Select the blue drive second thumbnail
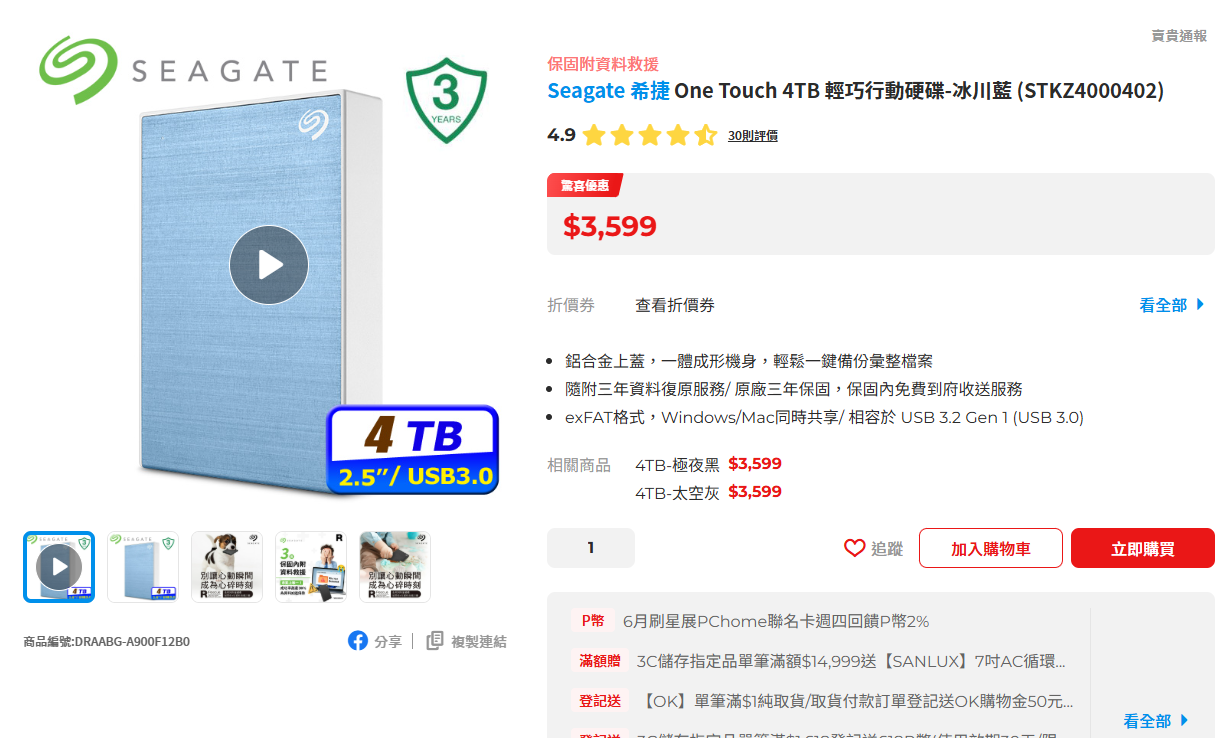Viewport: 1229px width, 738px height. (x=143, y=567)
